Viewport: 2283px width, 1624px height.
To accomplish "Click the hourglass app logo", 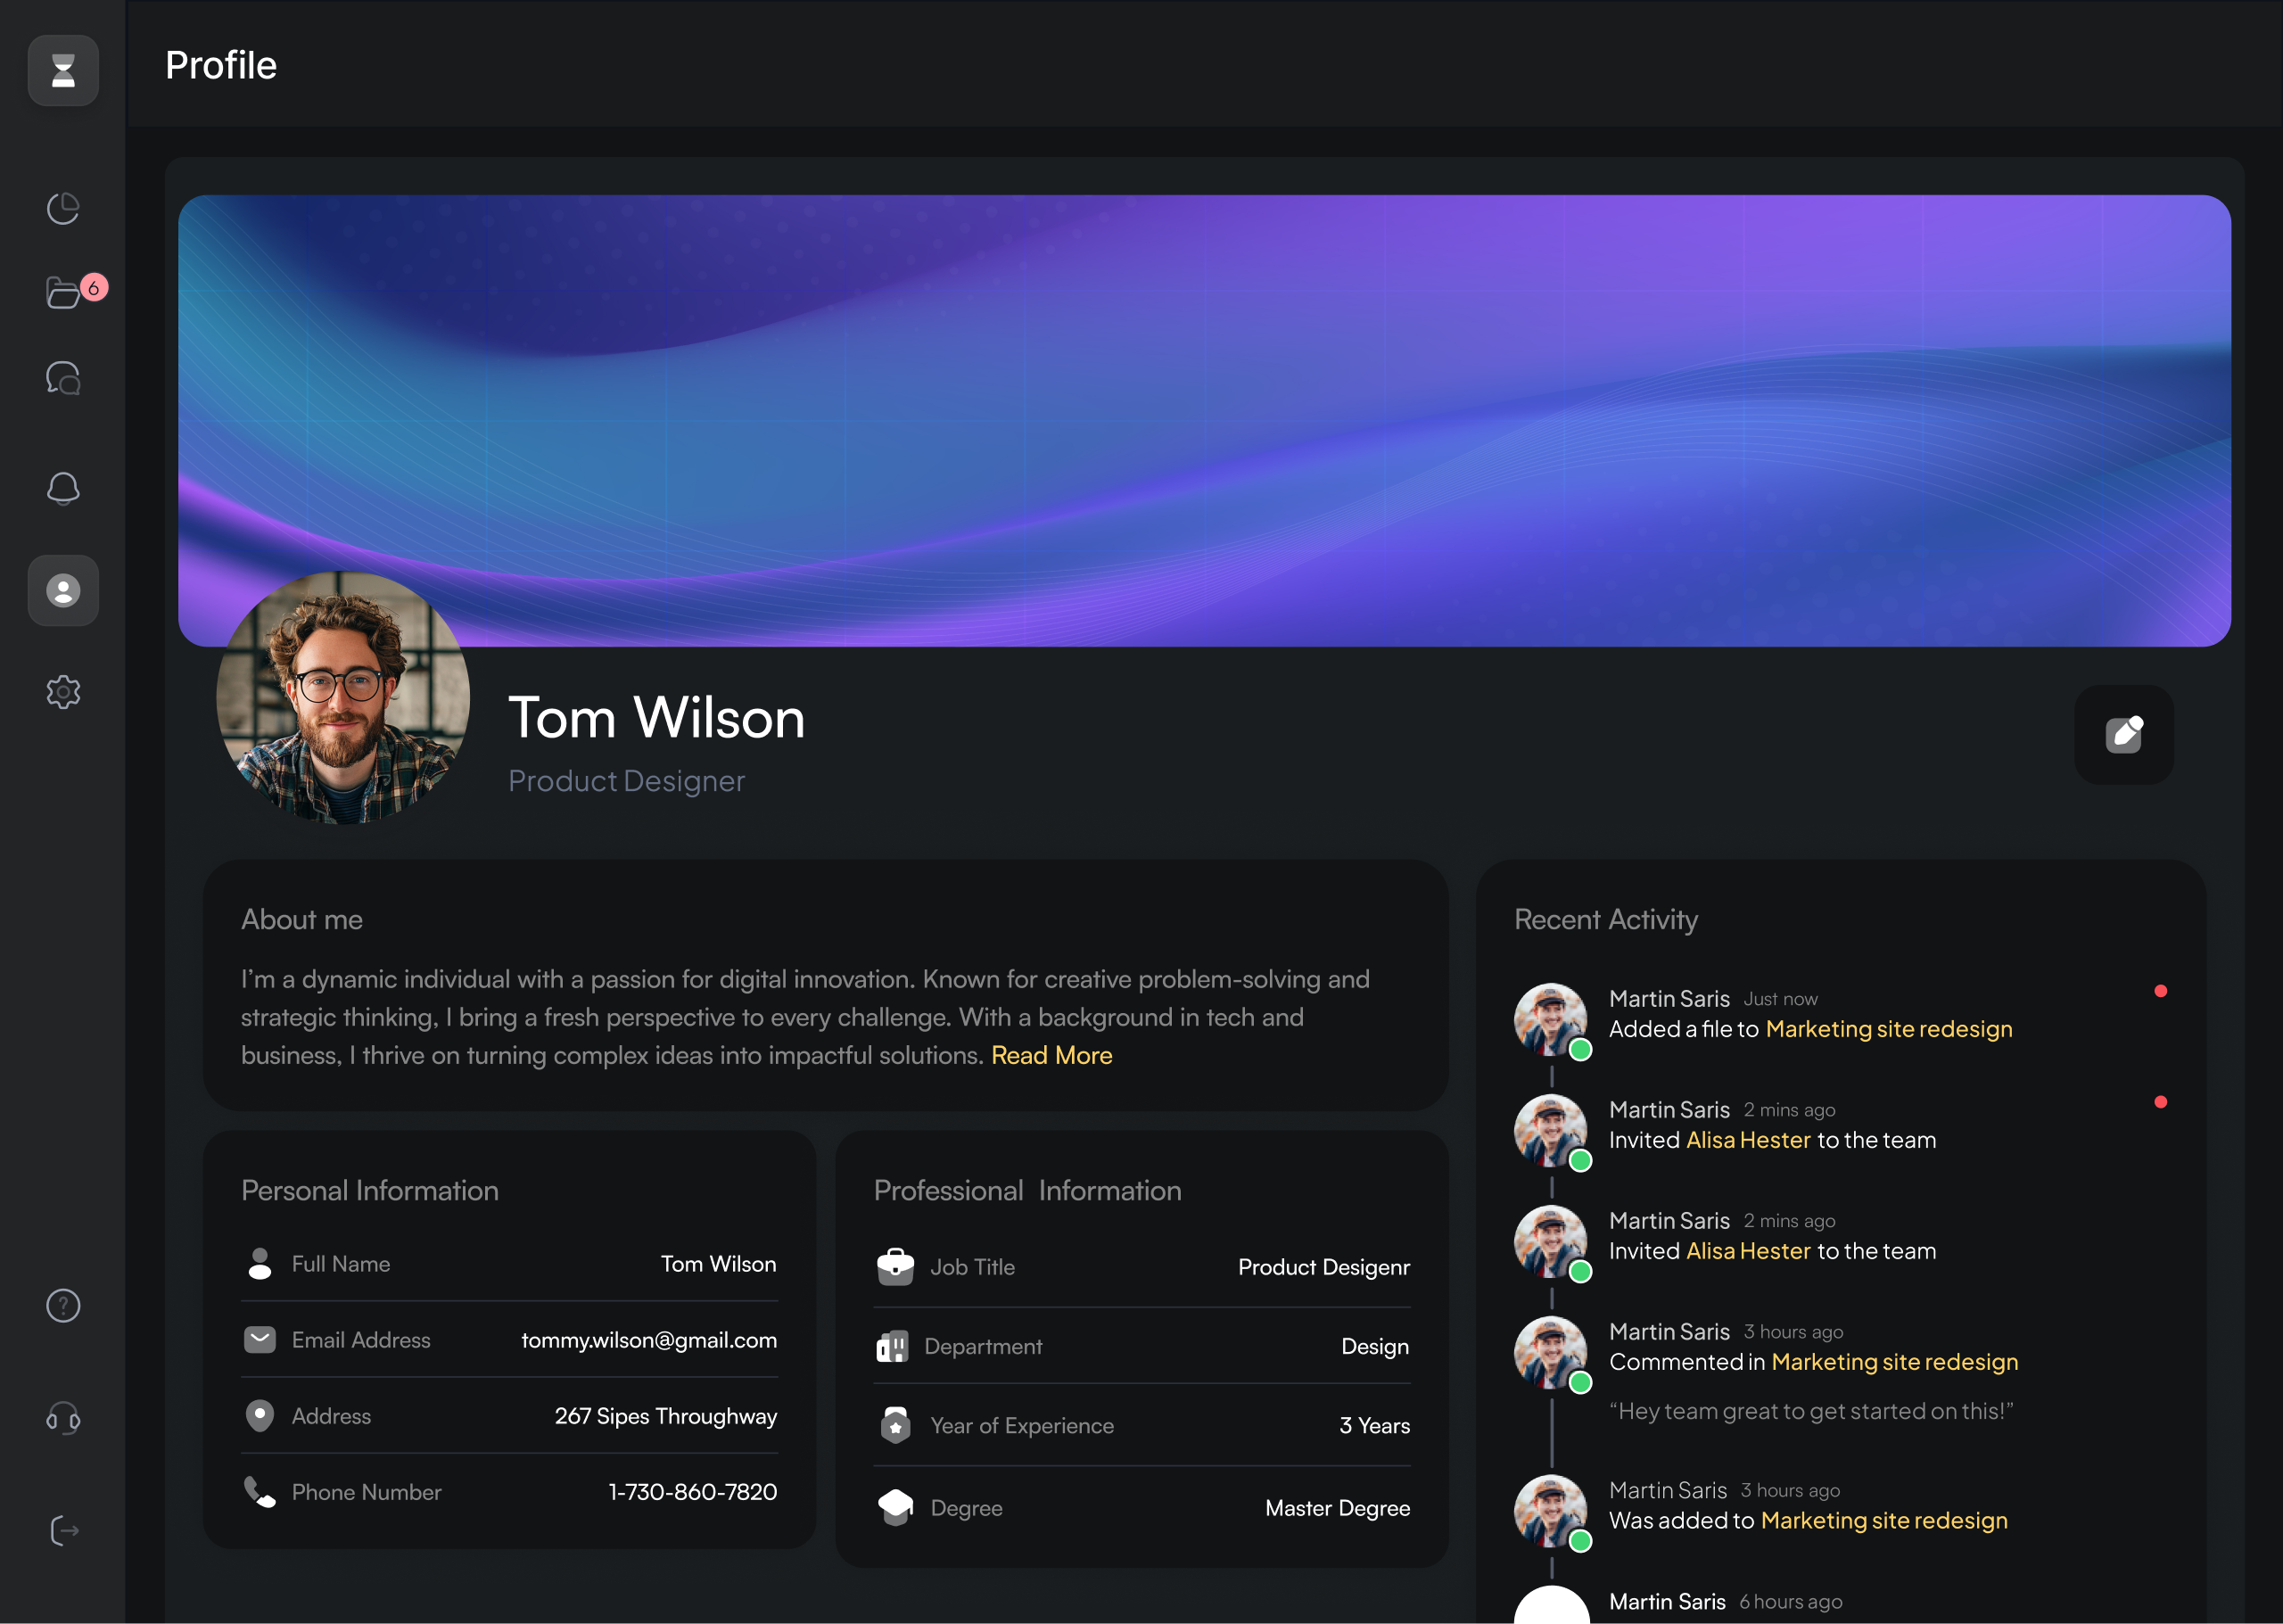I will click(x=63, y=70).
